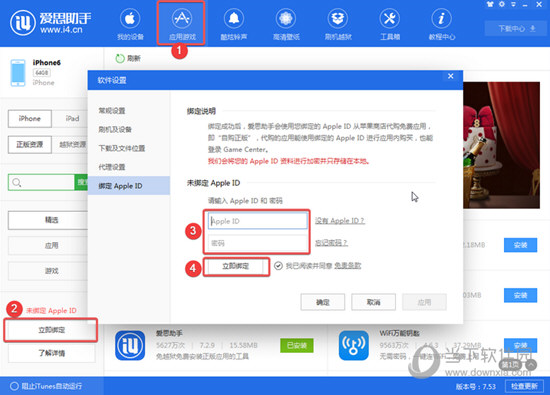Open the skin (shirt) icon in title bar
Screen dimensions: 550x395
click(490, 4)
